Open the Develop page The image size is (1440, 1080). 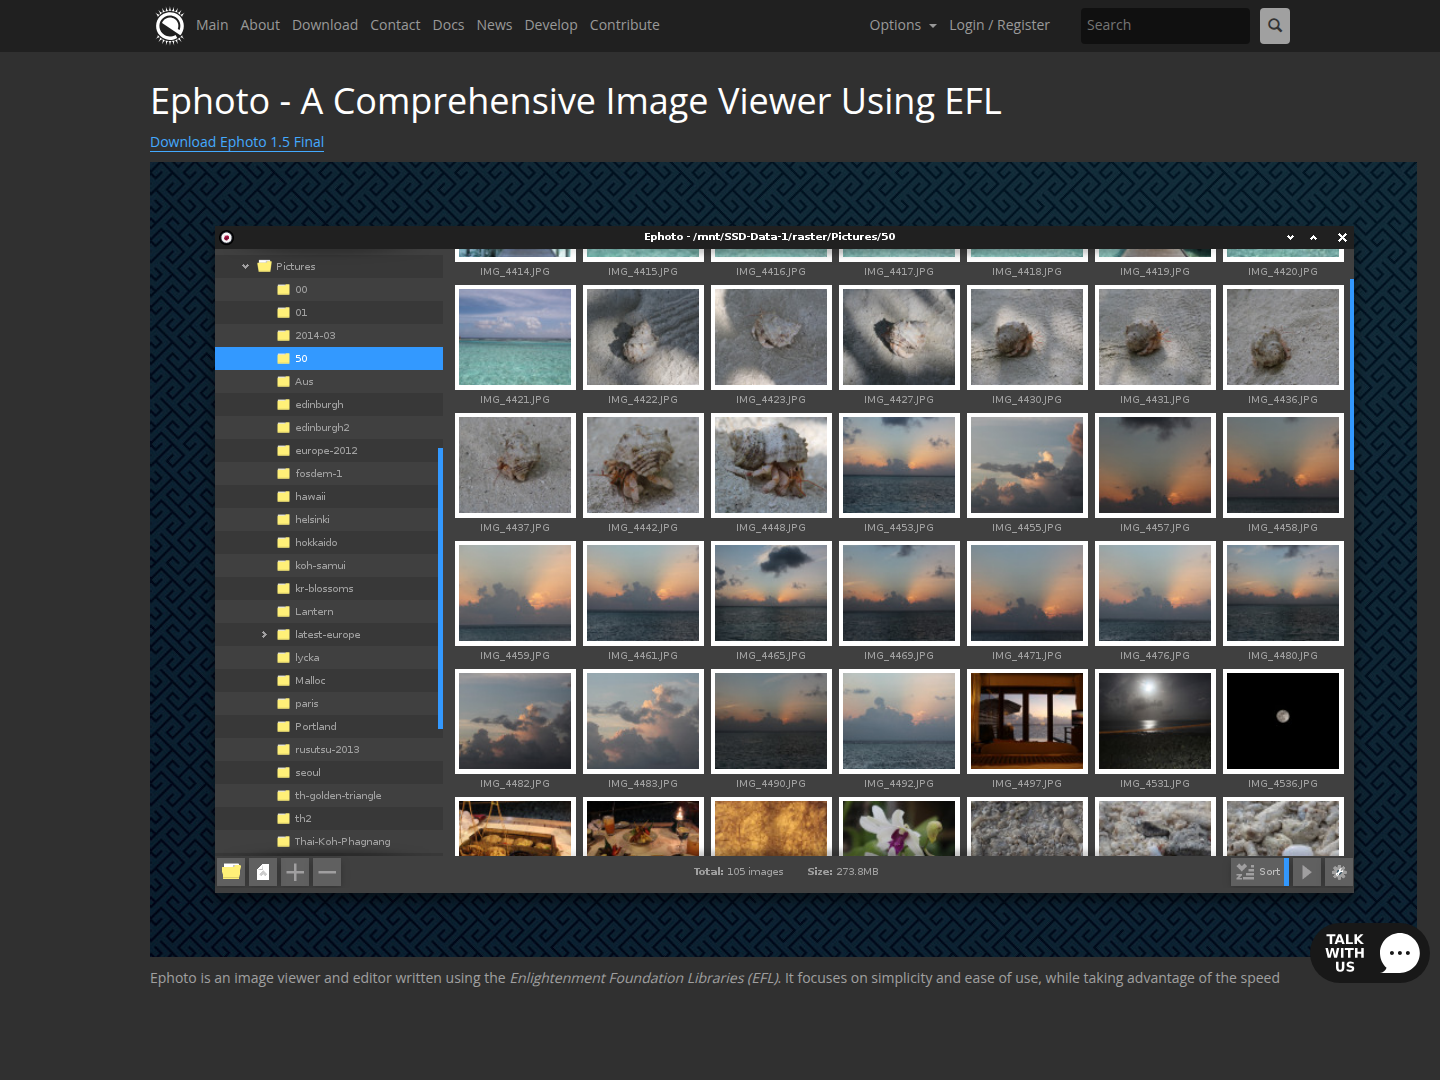point(551,25)
